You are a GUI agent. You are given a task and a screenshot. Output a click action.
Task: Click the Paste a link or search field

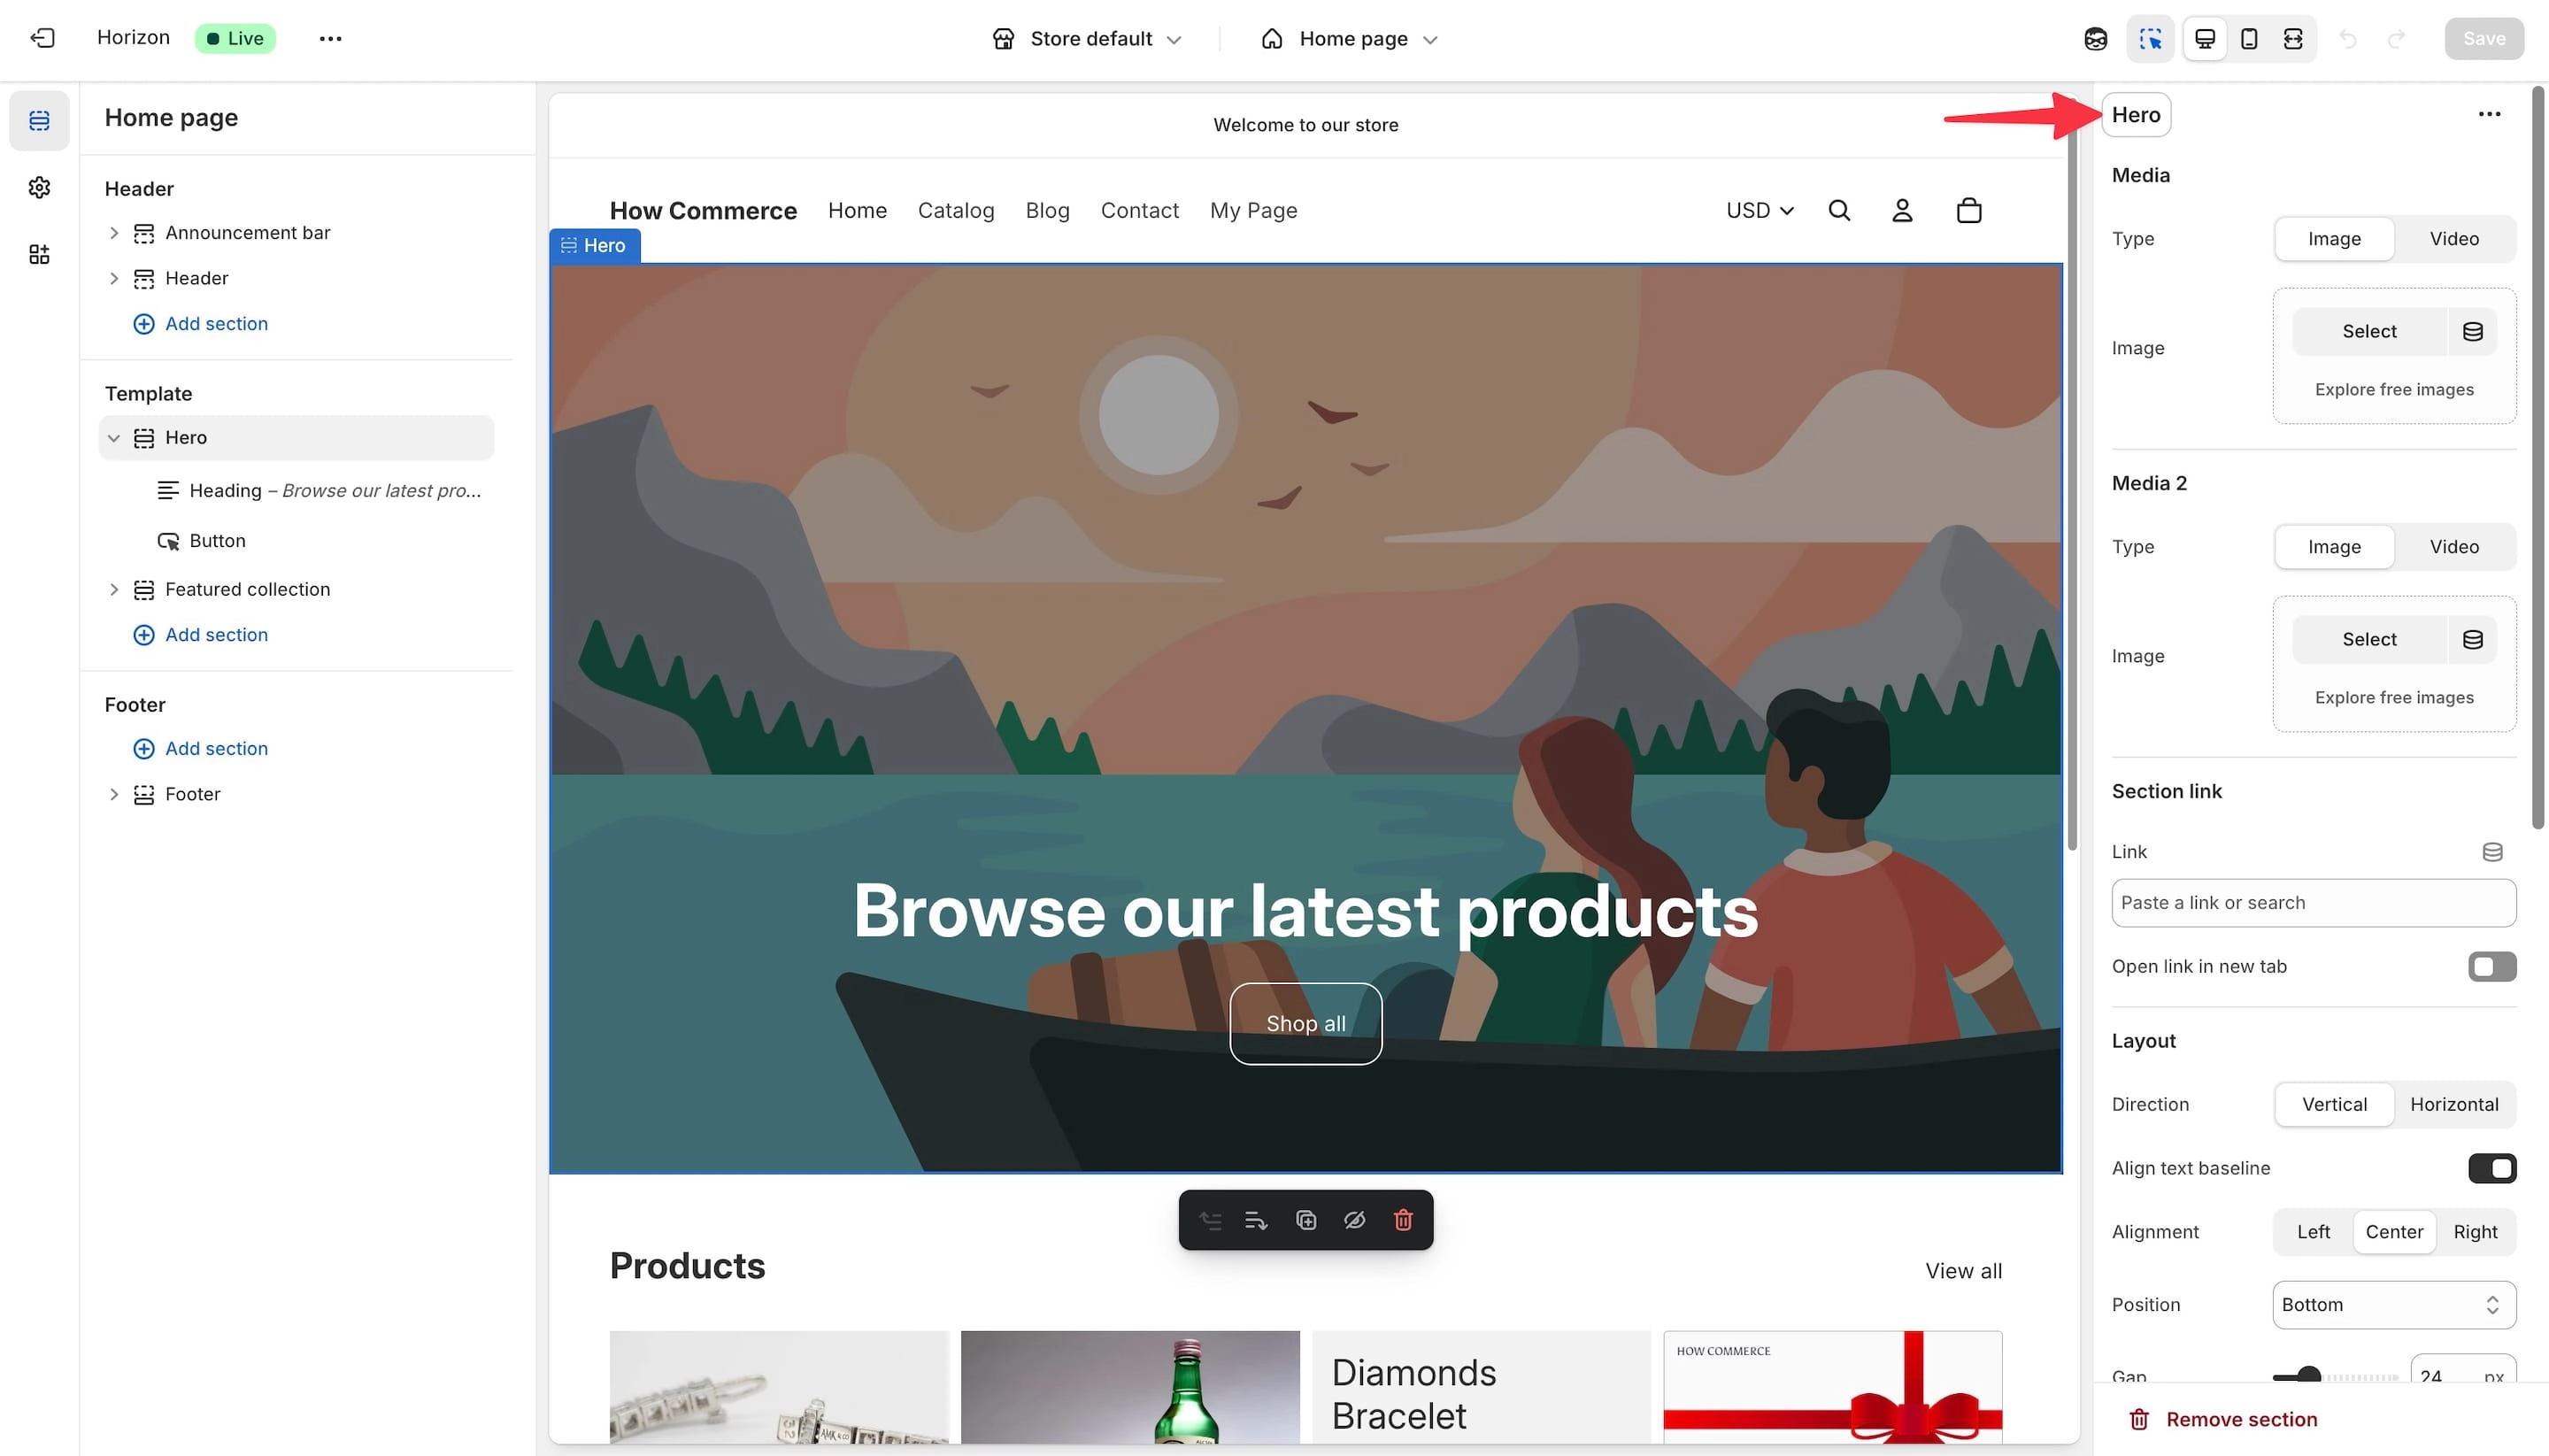pos(2314,903)
